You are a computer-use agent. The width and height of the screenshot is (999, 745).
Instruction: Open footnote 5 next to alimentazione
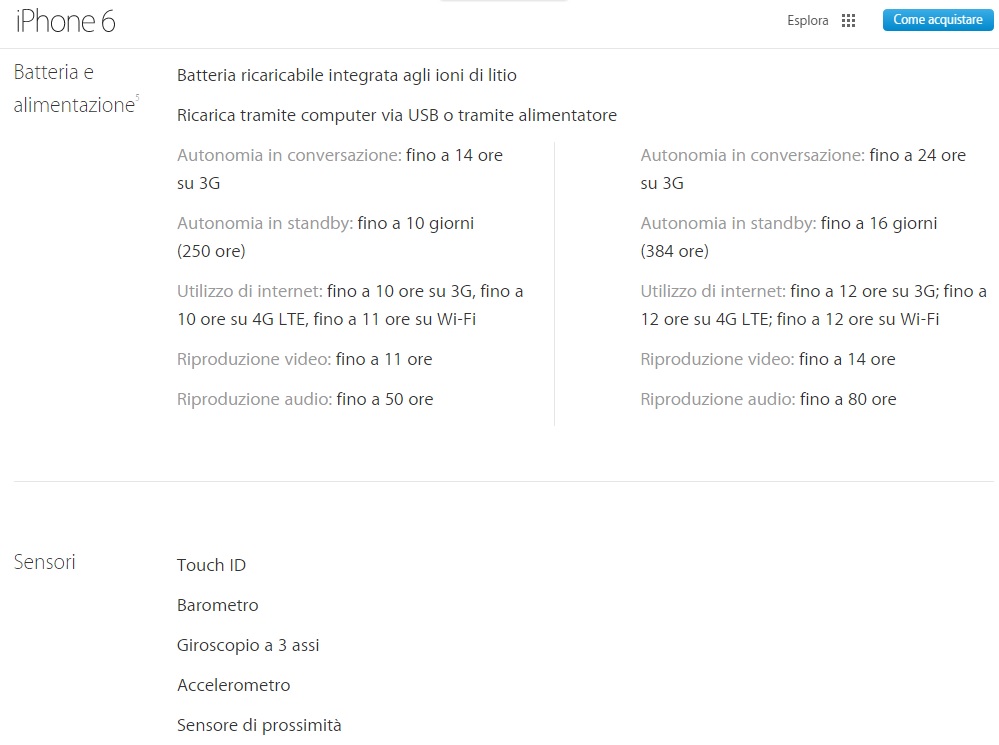coord(137,97)
